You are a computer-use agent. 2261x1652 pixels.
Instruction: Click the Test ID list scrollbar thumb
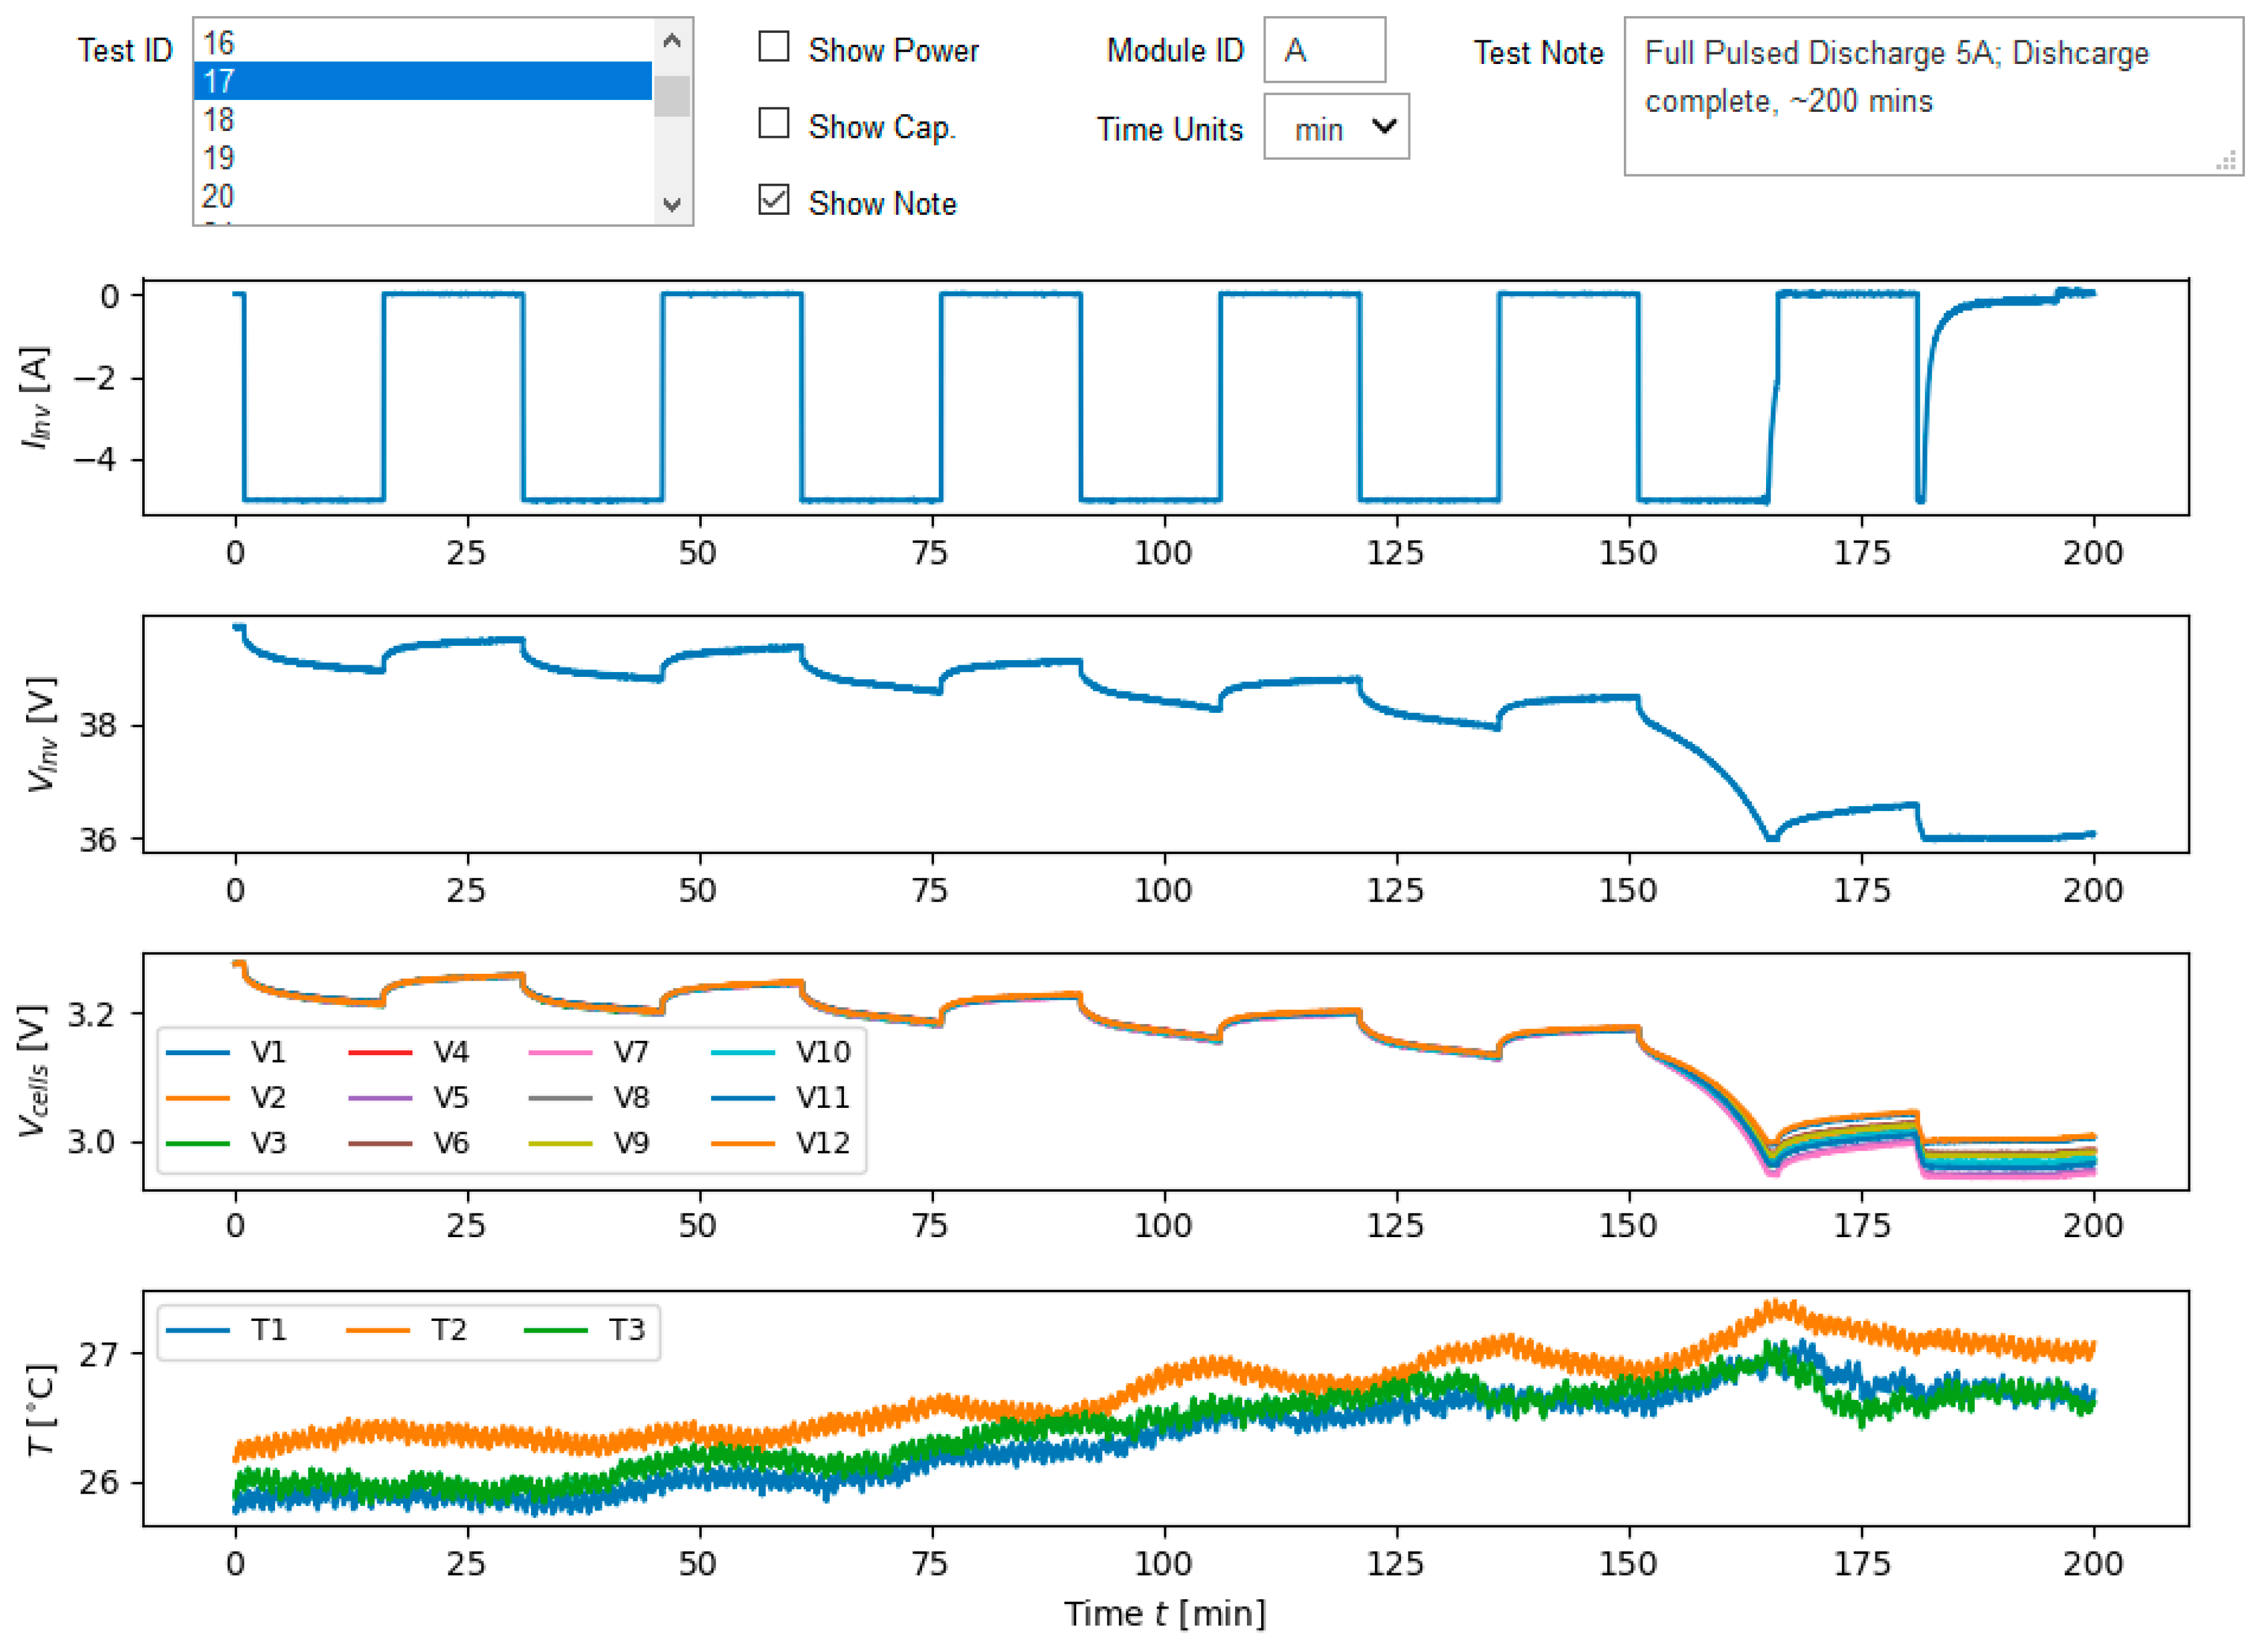point(672,97)
